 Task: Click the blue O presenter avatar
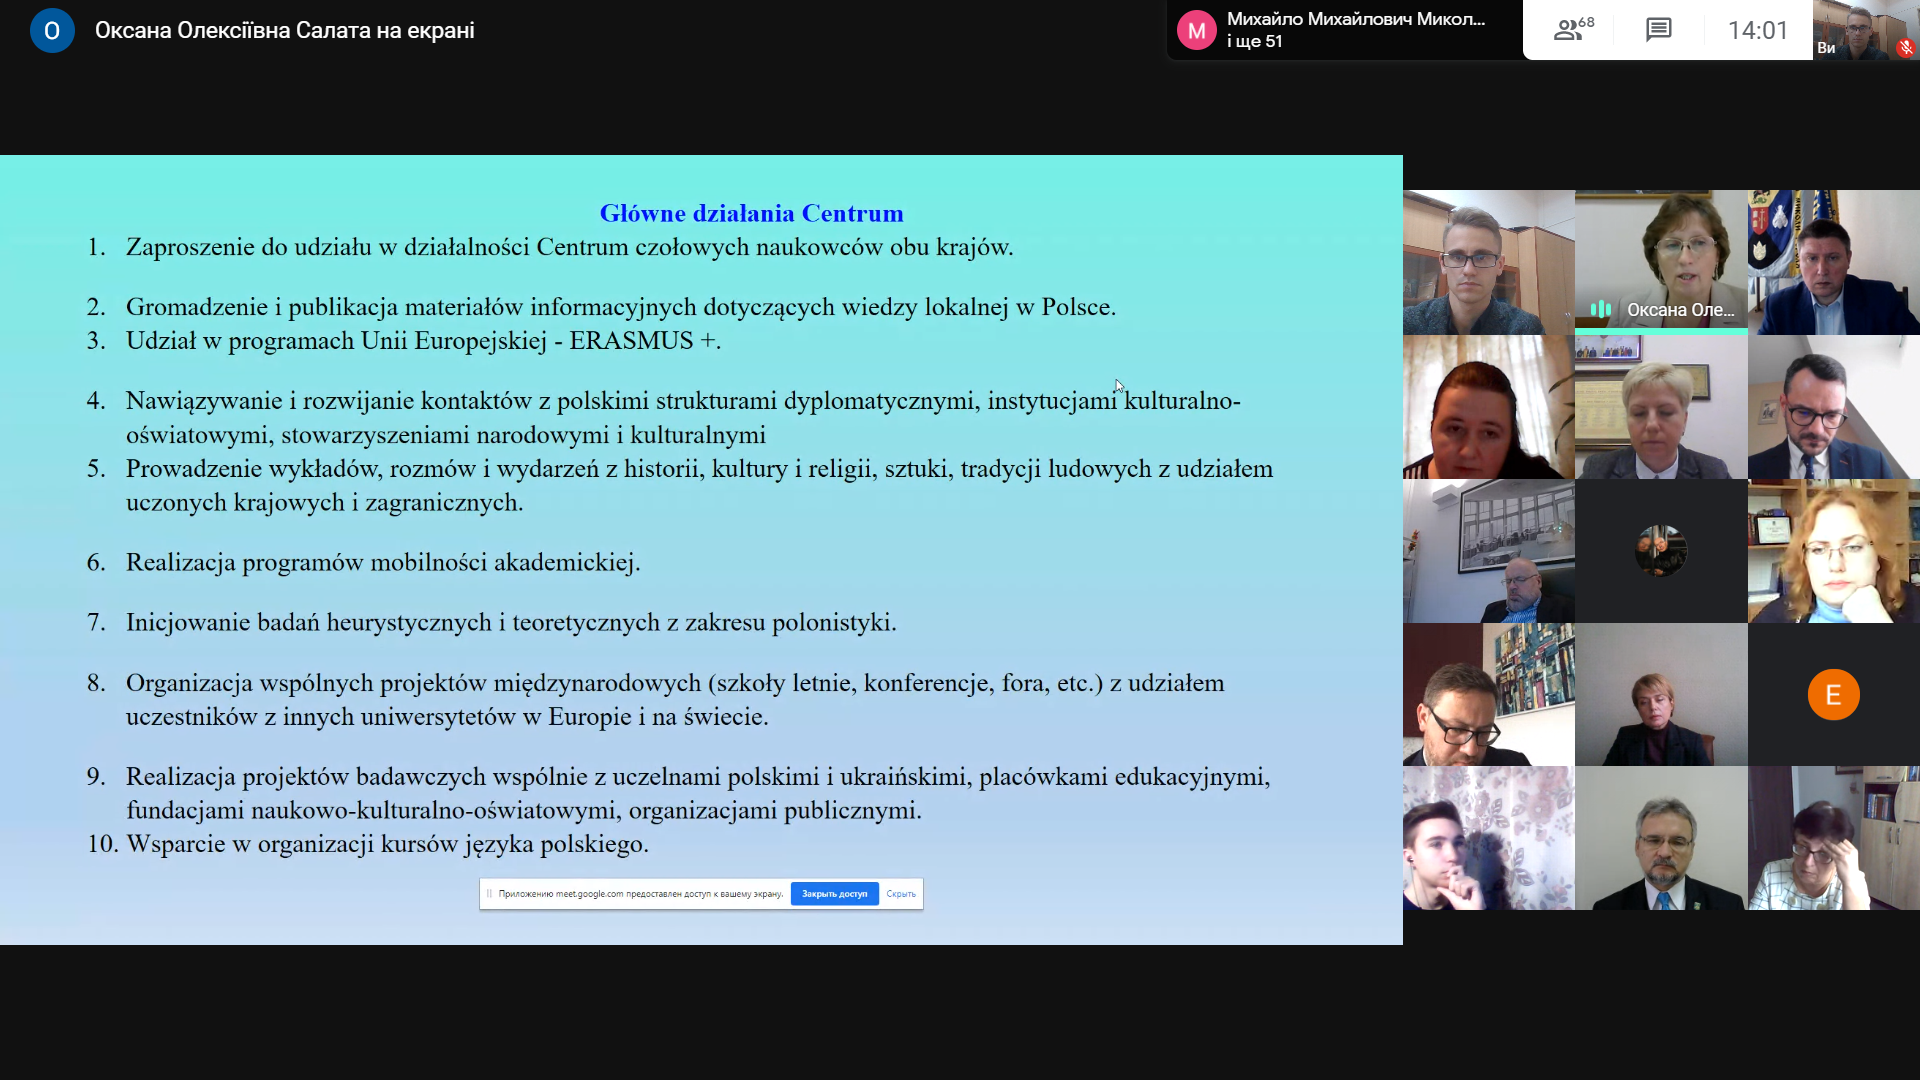pos(52,30)
